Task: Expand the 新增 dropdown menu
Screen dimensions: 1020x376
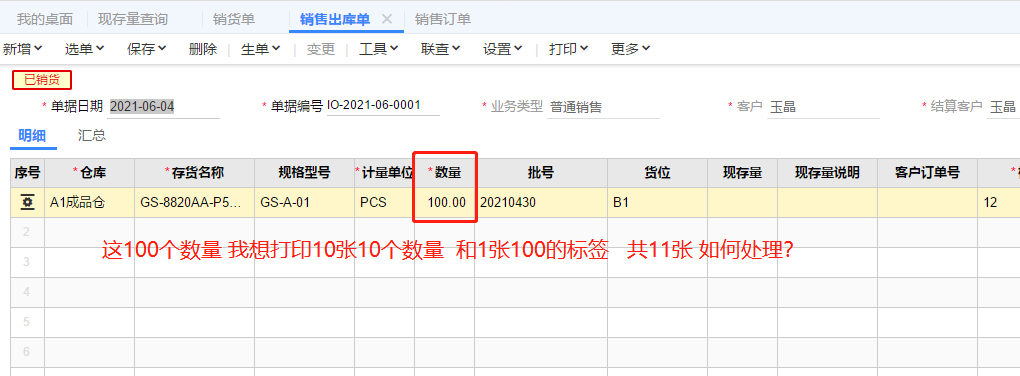Action: click(23, 49)
